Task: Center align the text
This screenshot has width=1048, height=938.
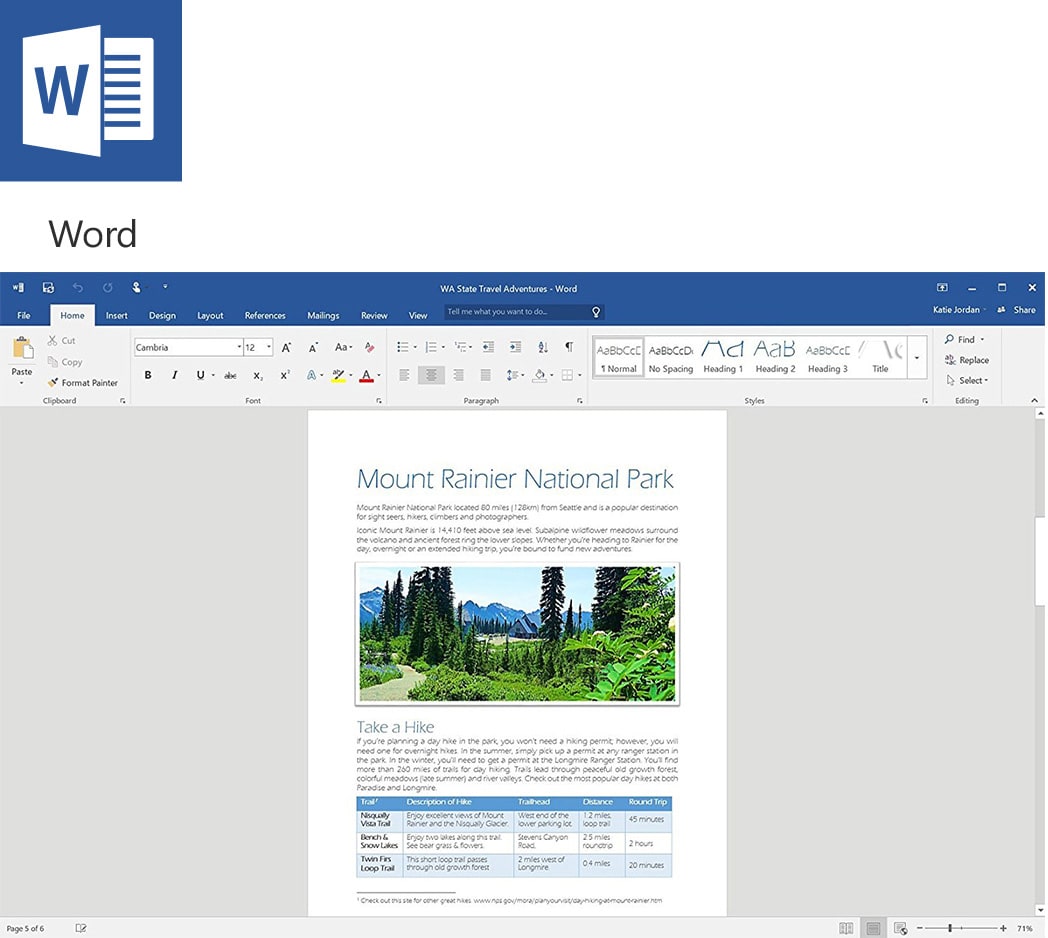Action: tap(431, 375)
